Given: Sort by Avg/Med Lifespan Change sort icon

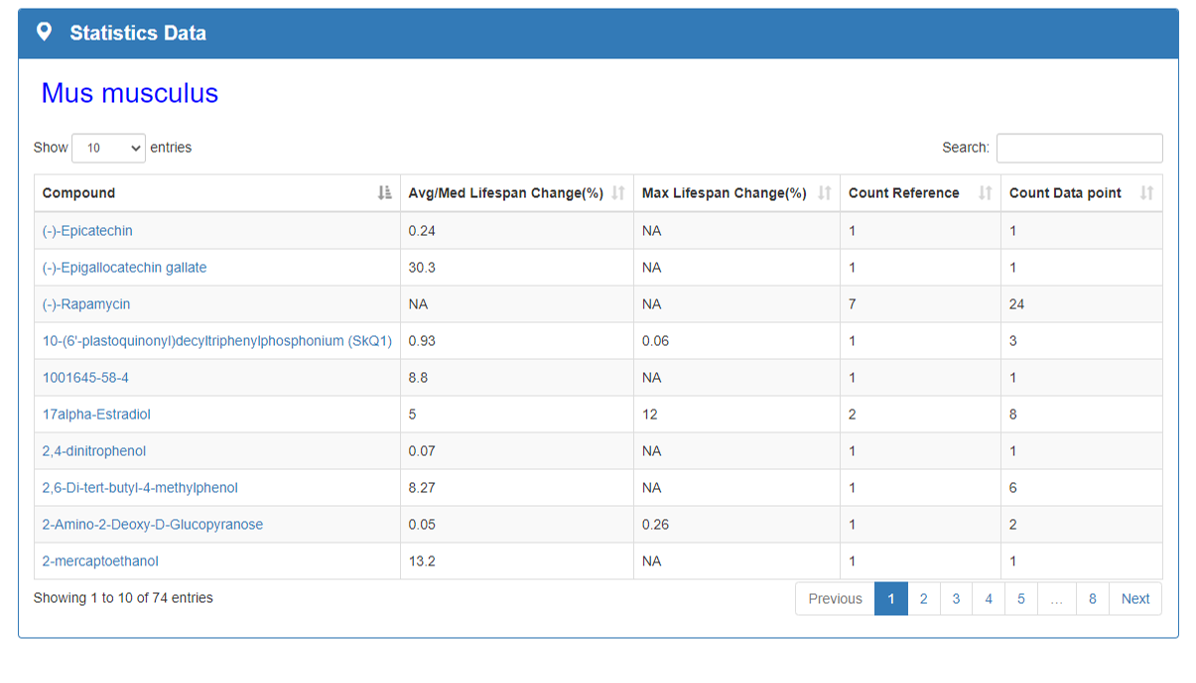Looking at the screenshot, I should (618, 193).
